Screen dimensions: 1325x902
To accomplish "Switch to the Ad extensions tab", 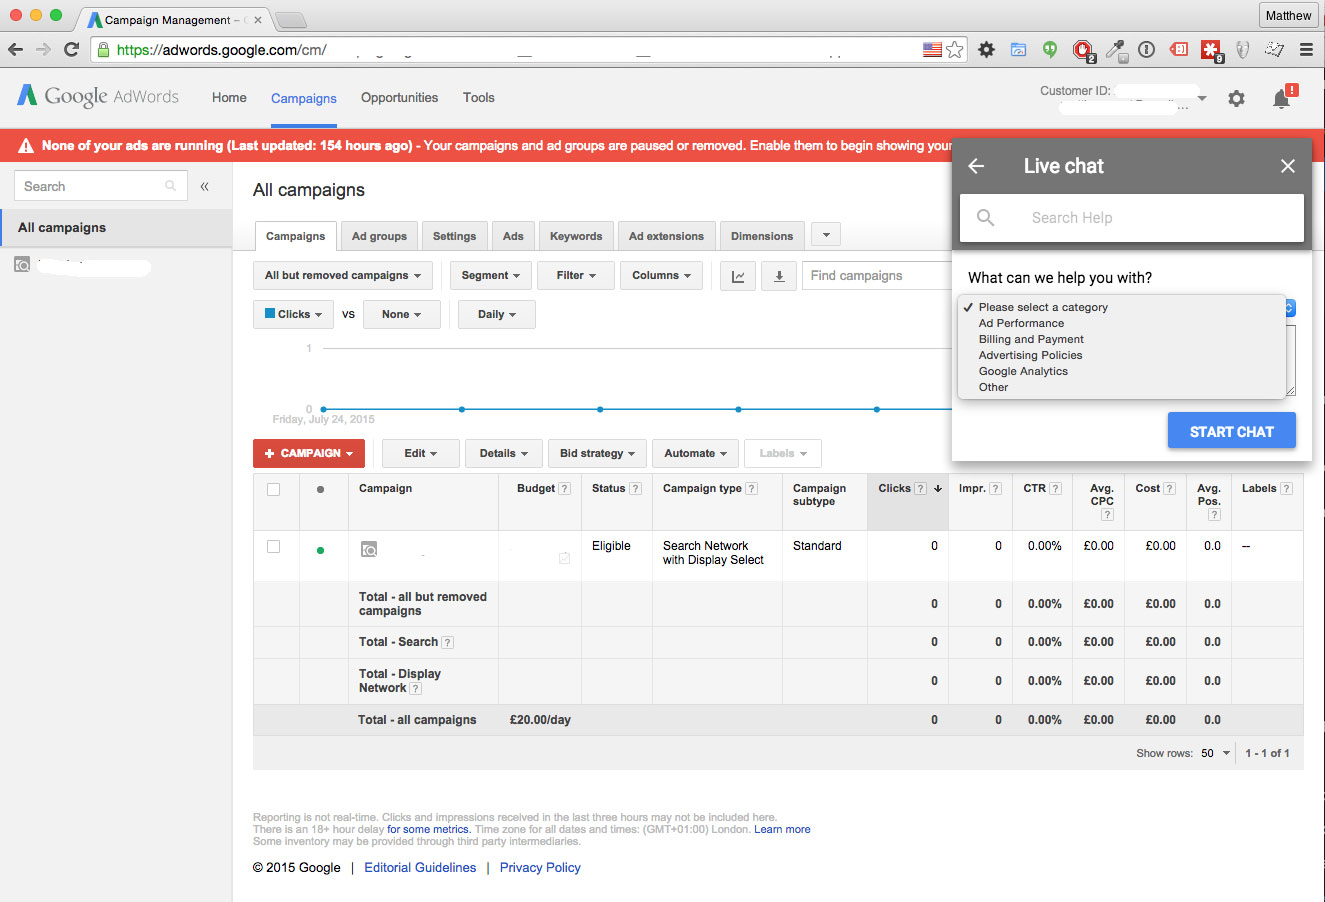I will click(666, 236).
